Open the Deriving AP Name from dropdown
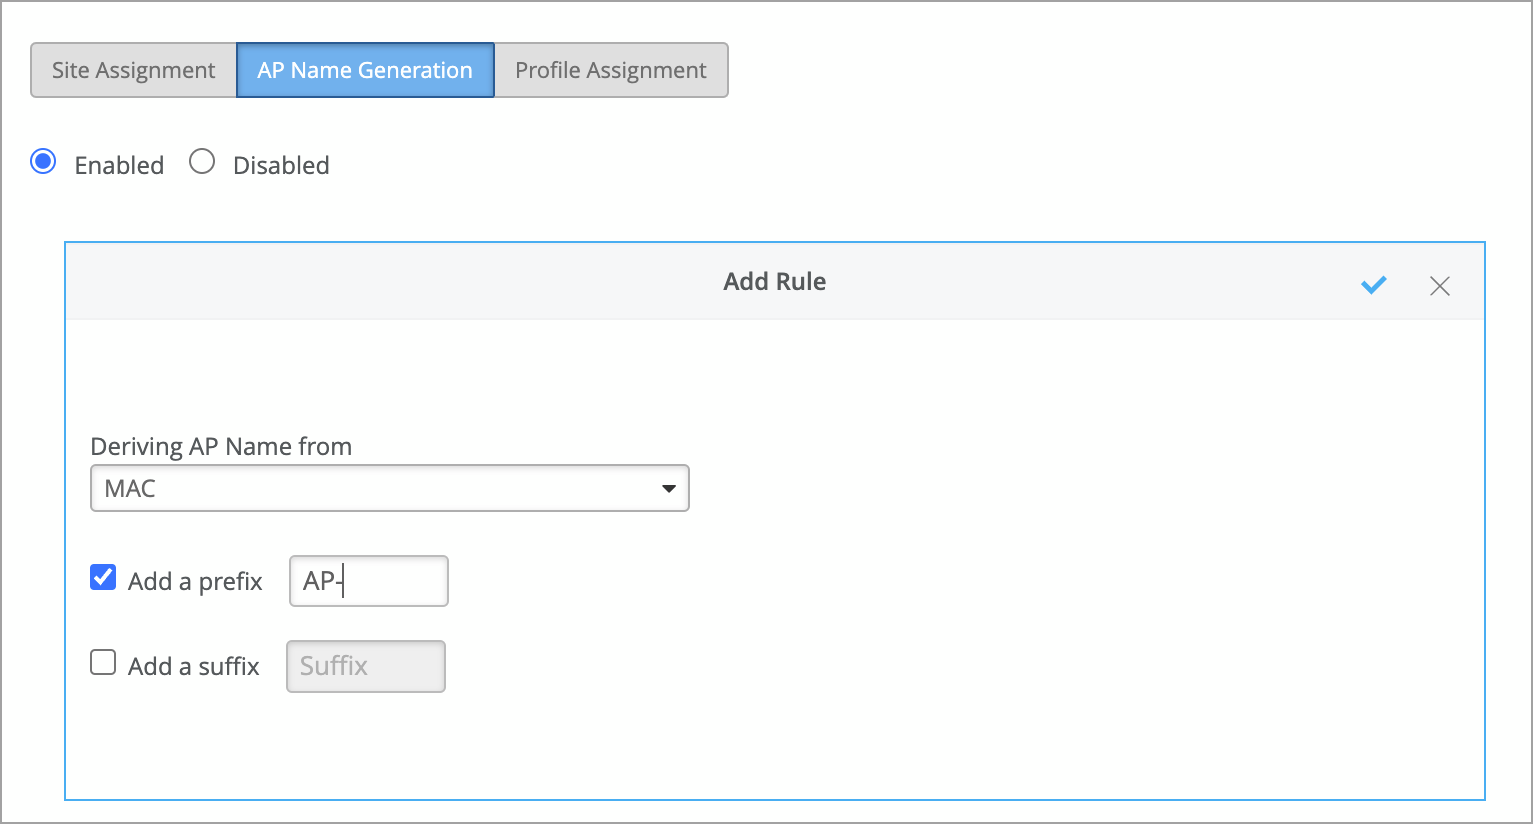Viewport: 1533px width, 824px height. point(389,488)
